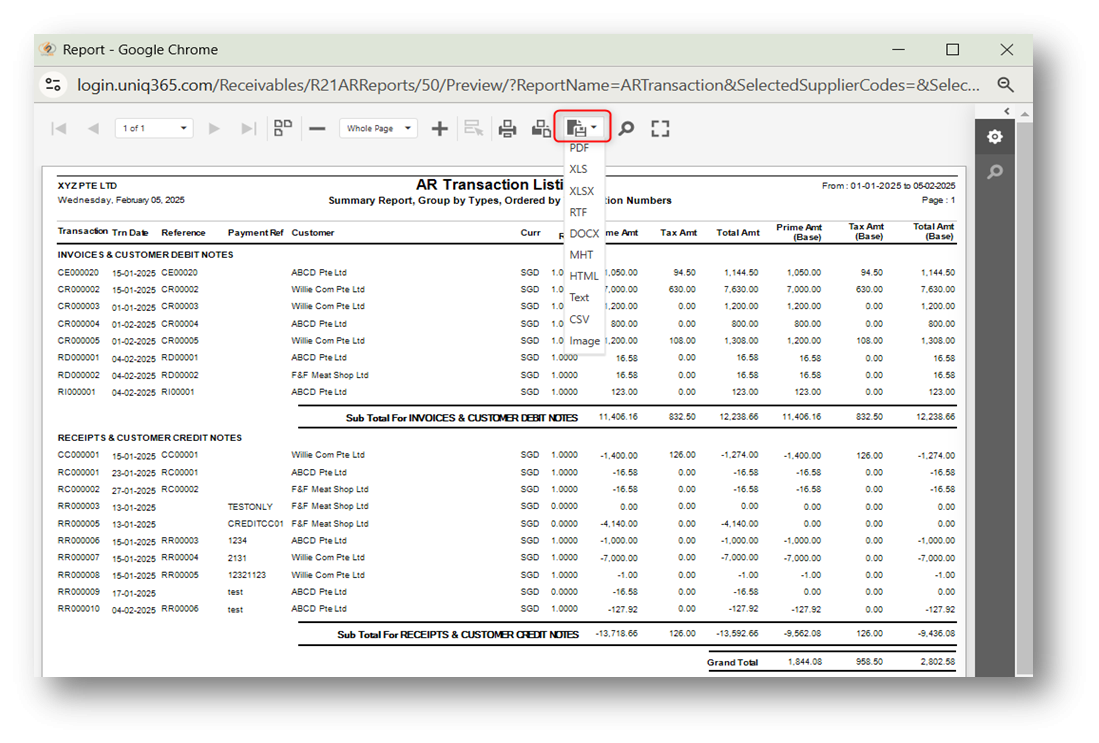
Task: Go to first page of report
Action: pyautogui.click(x=59, y=128)
